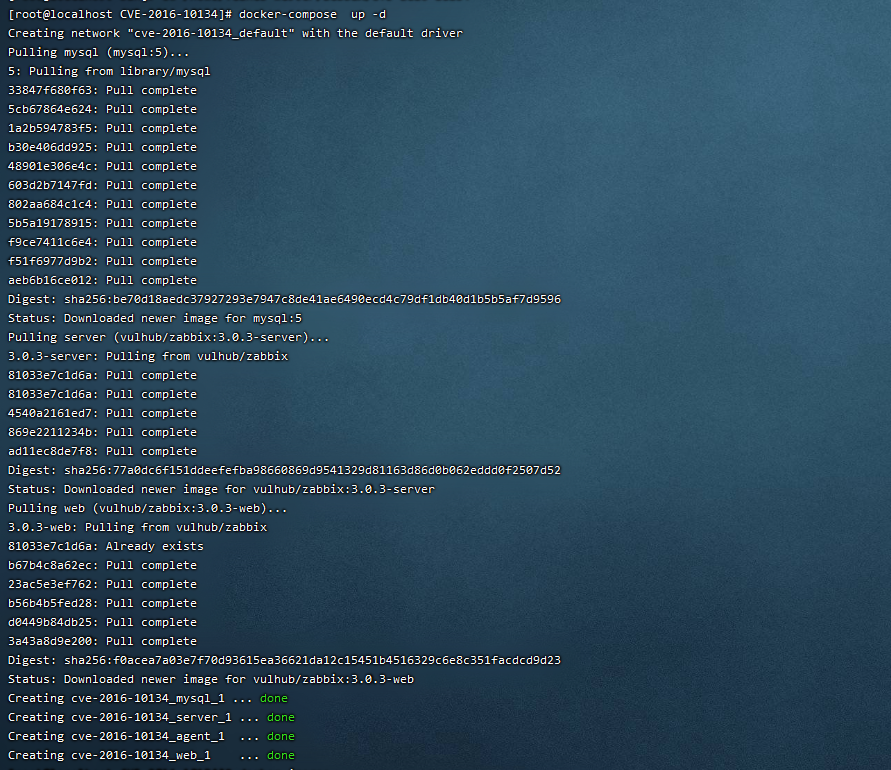Select layer line 'f9ce7411c6e4: Pull complete'
The image size is (891, 770).
point(102,242)
